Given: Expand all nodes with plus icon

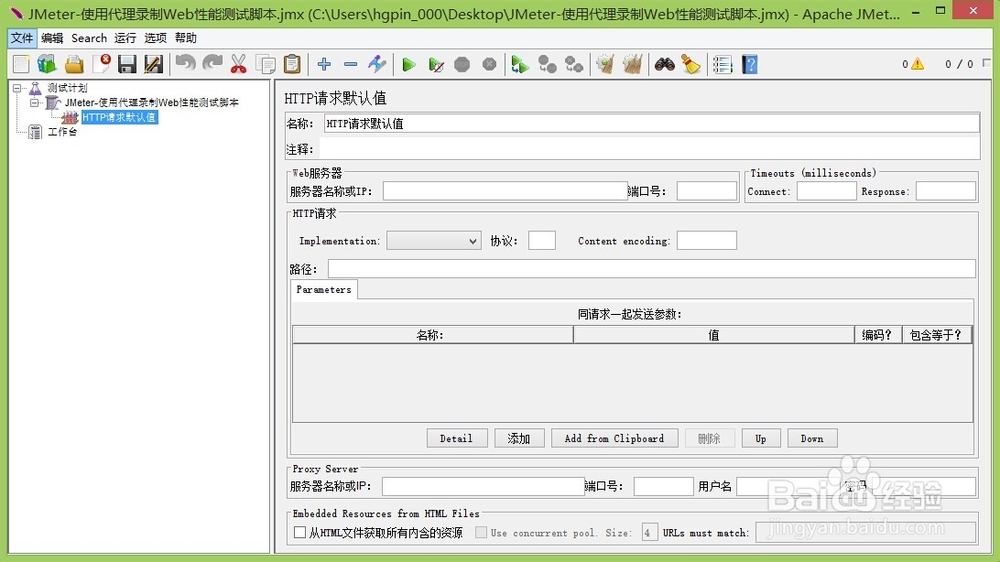Looking at the screenshot, I should point(324,64).
